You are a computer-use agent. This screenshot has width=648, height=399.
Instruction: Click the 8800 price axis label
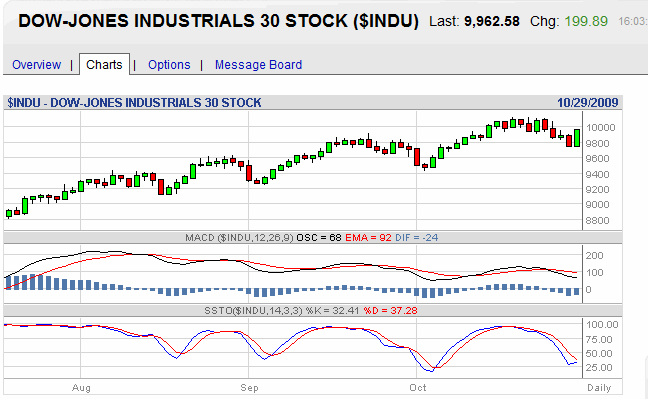pos(598,221)
